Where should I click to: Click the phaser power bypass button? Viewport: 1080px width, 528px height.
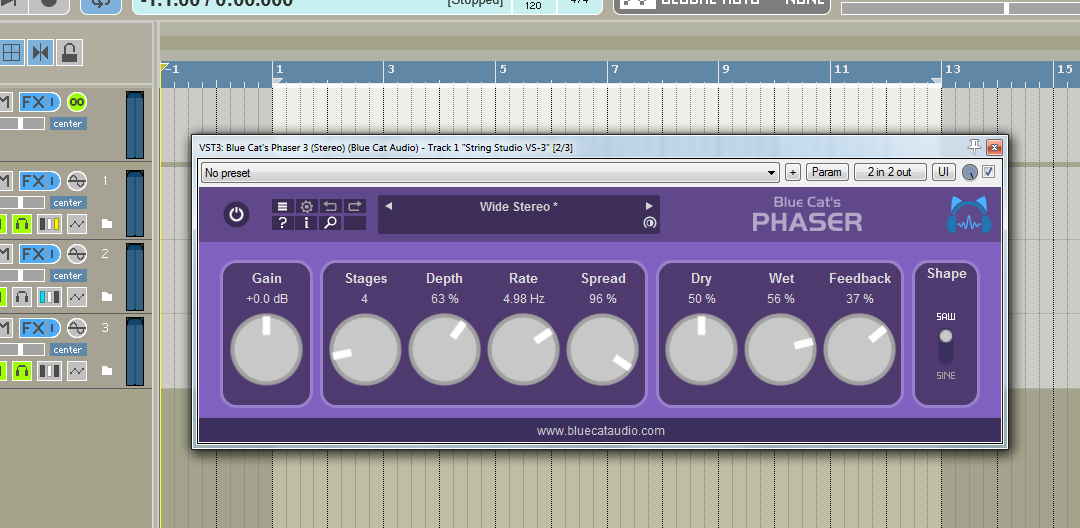(236, 214)
